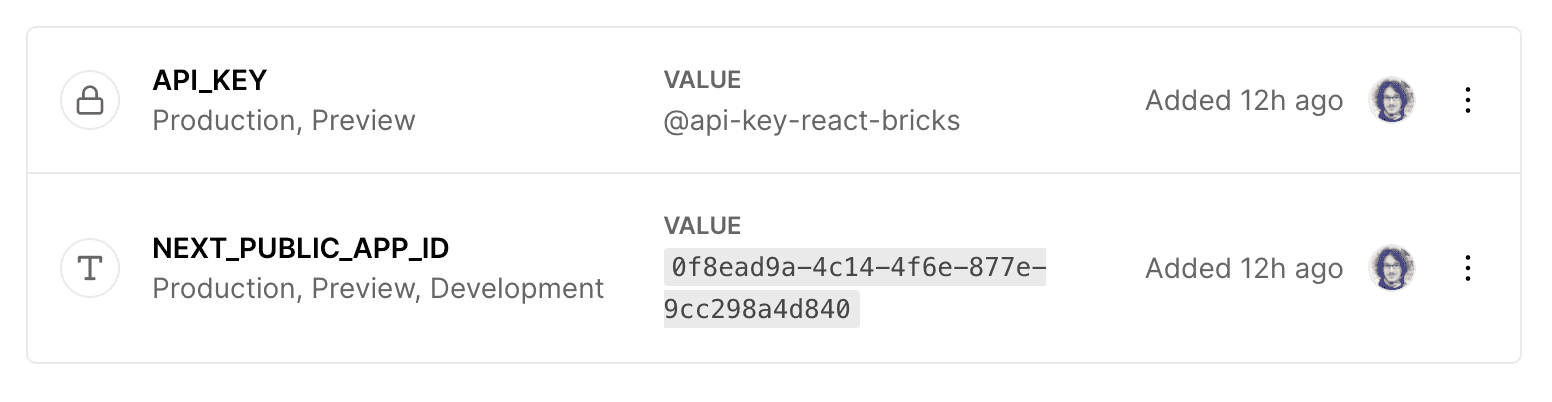Click the plaintext T icon beside NEXT_PUBLIC_APP_ID
This screenshot has height=402, width=1552.
point(91,268)
